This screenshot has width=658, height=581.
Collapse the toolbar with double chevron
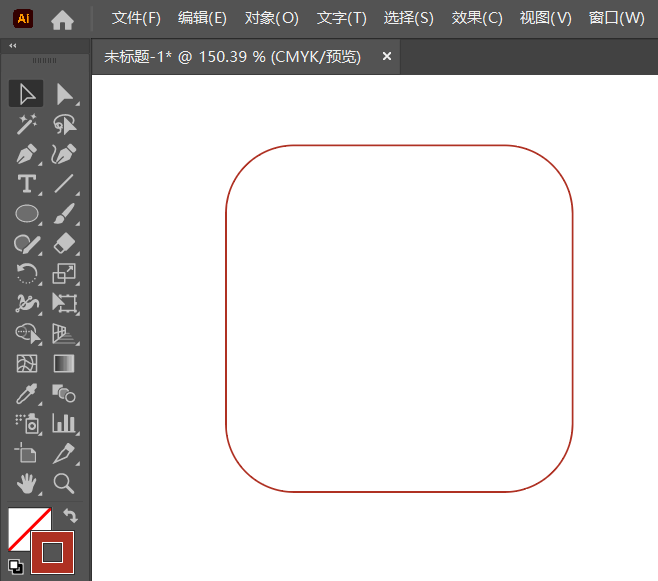pyautogui.click(x=13, y=45)
